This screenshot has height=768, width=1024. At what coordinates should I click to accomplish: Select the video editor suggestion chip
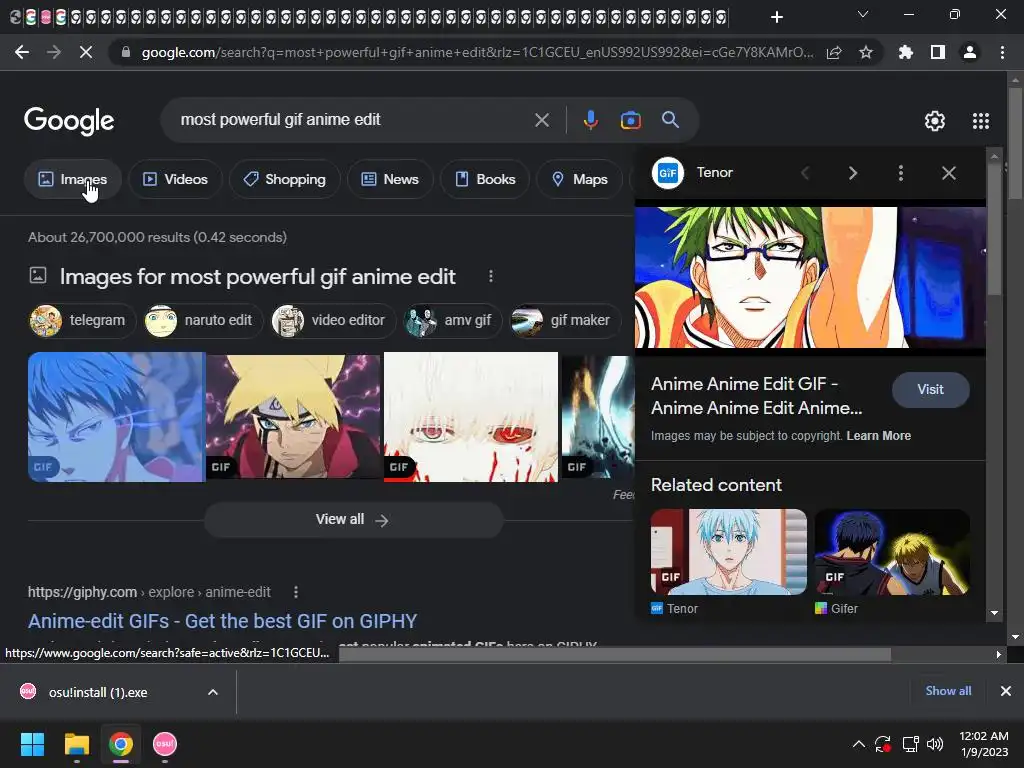point(333,321)
